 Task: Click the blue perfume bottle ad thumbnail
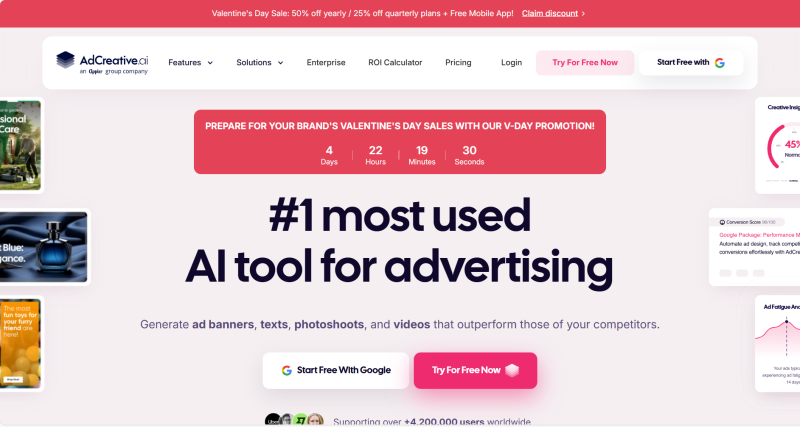point(44,247)
